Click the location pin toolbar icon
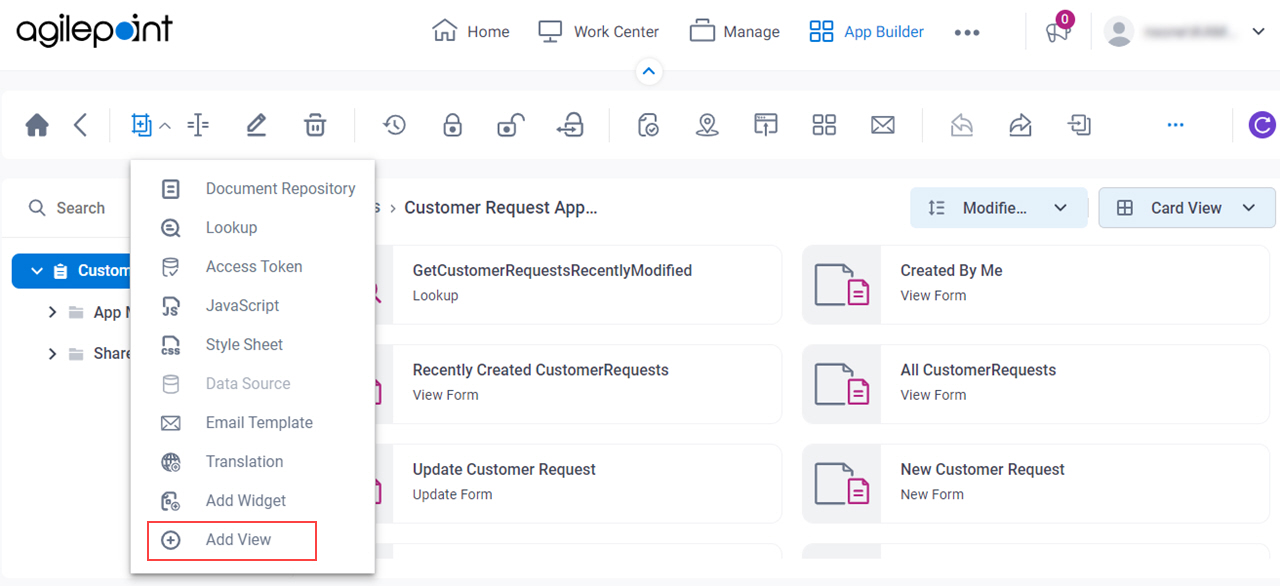 [x=707, y=125]
